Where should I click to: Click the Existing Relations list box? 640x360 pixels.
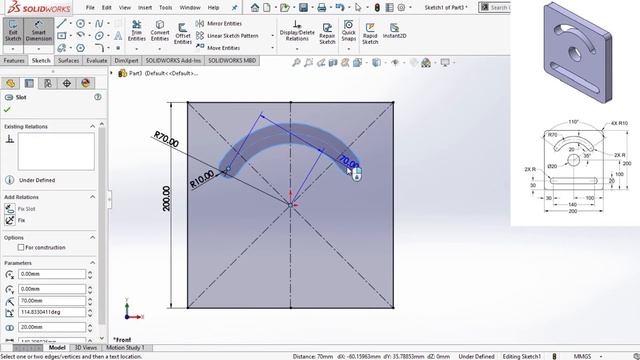click(x=56, y=151)
